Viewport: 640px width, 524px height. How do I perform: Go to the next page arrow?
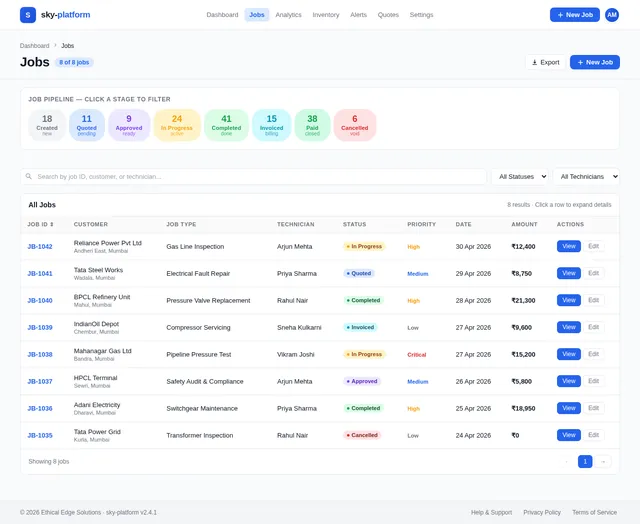click(x=602, y=462)
